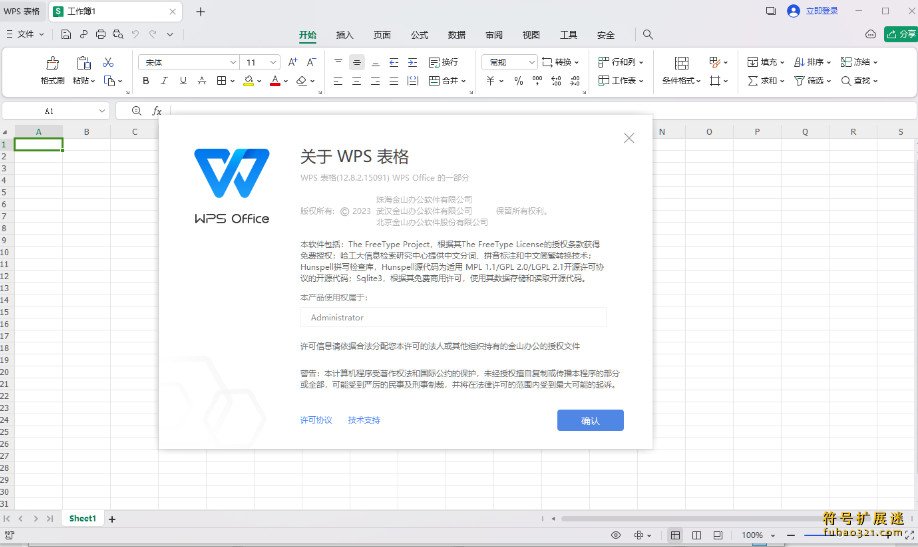The height and width of the screenshot is (547, 918).
Task: Click the Cut scissors icon
Action: (108, 62)
